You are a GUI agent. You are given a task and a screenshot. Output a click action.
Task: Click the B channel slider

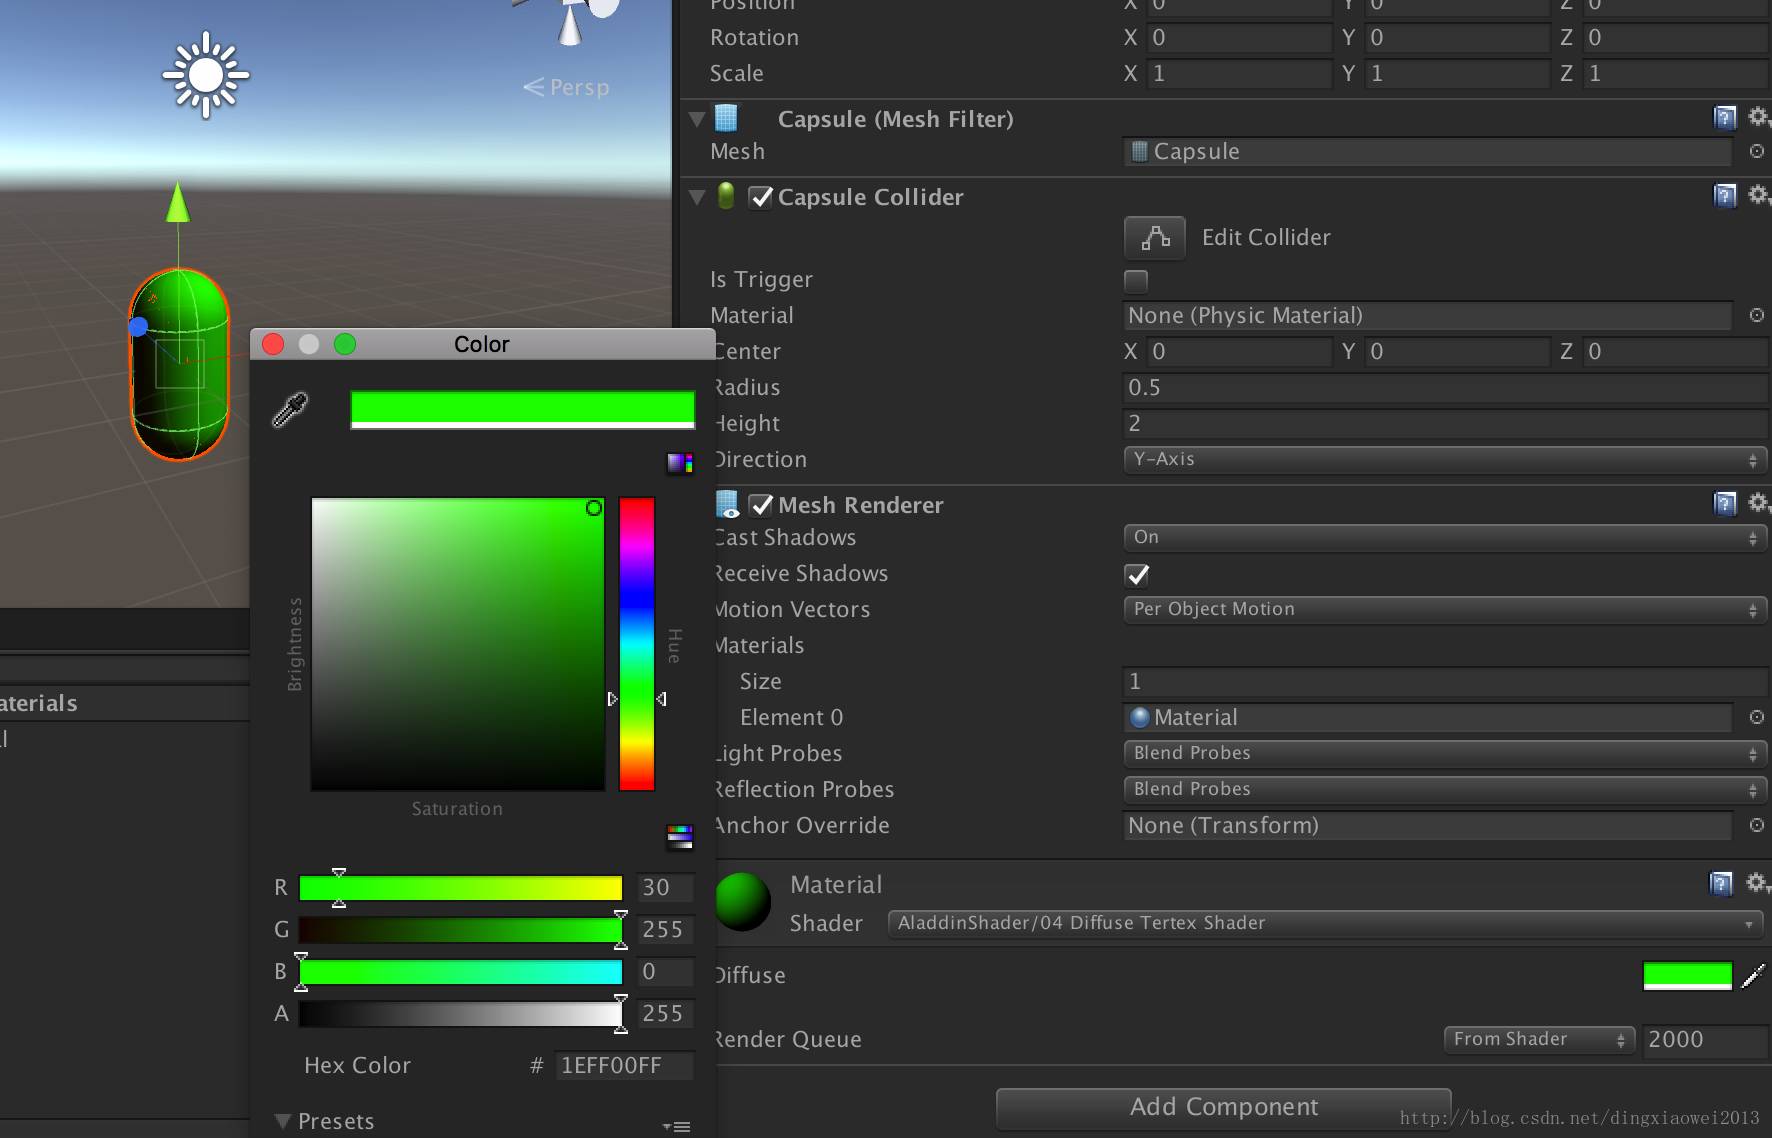pos(460,971)
